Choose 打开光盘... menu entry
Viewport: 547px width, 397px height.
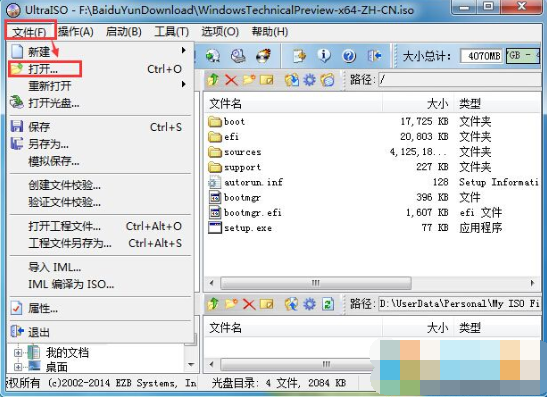coord(100,103)
